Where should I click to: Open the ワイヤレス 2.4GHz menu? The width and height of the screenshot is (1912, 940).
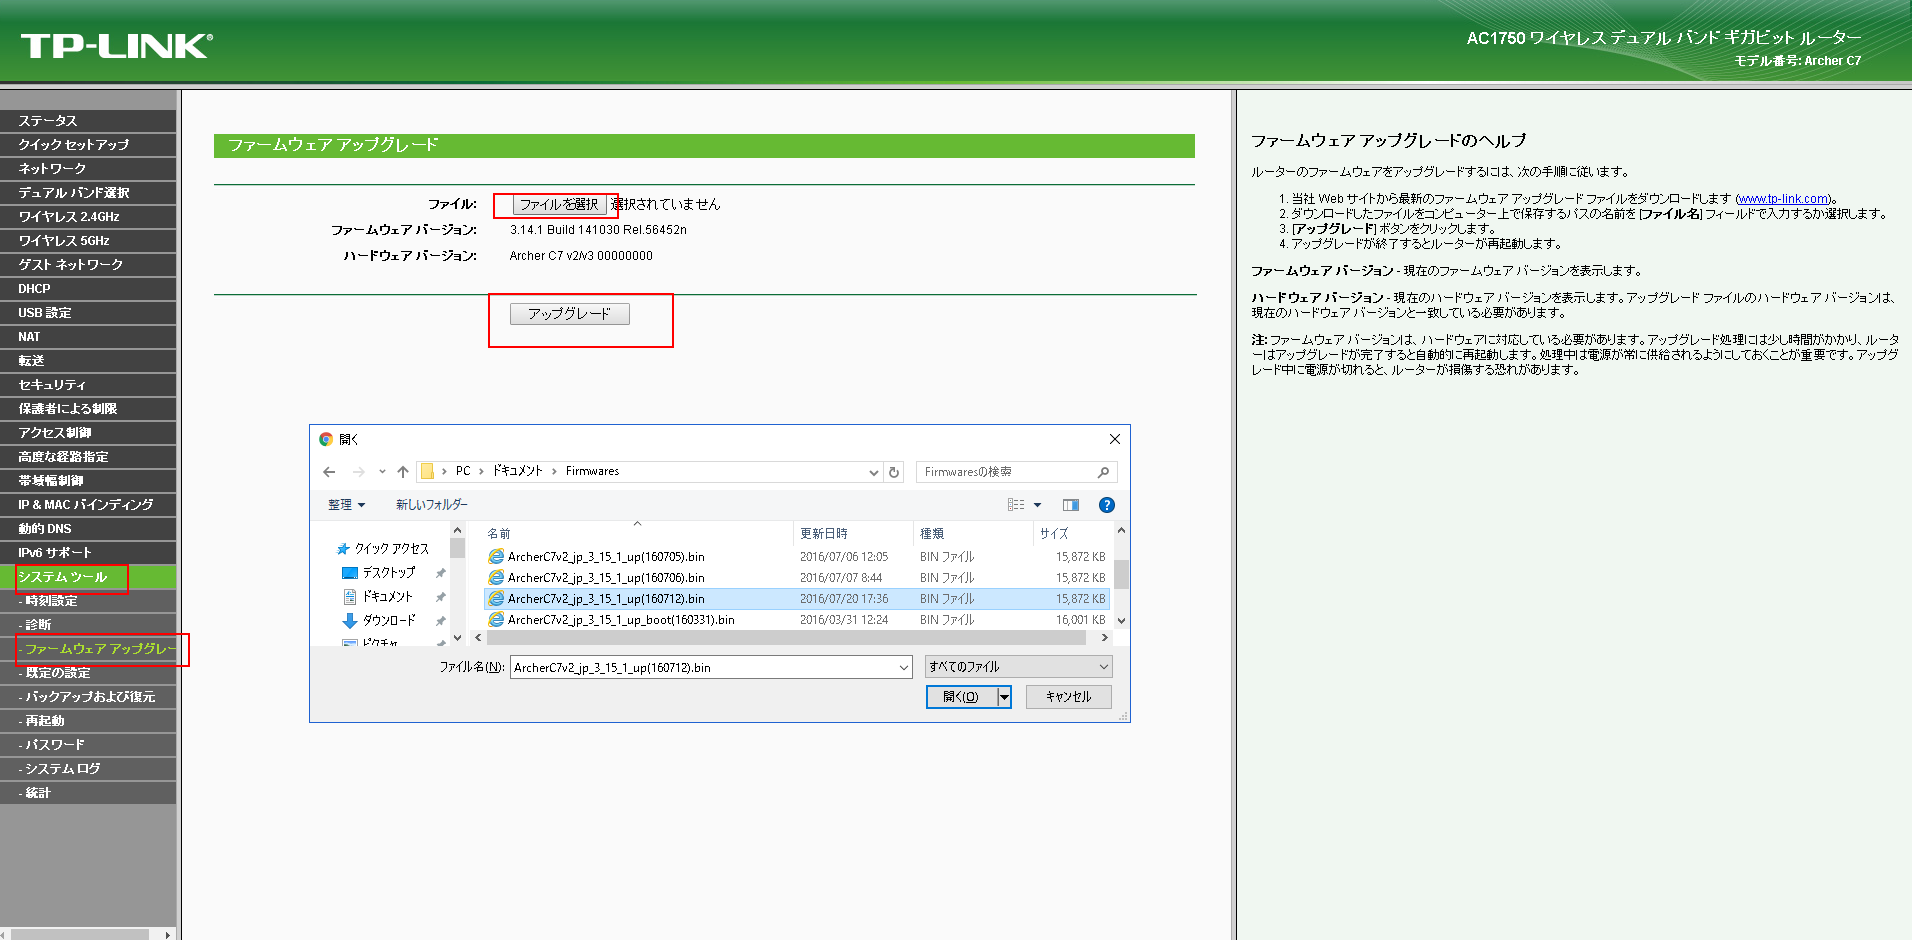(x=88, y=217)
